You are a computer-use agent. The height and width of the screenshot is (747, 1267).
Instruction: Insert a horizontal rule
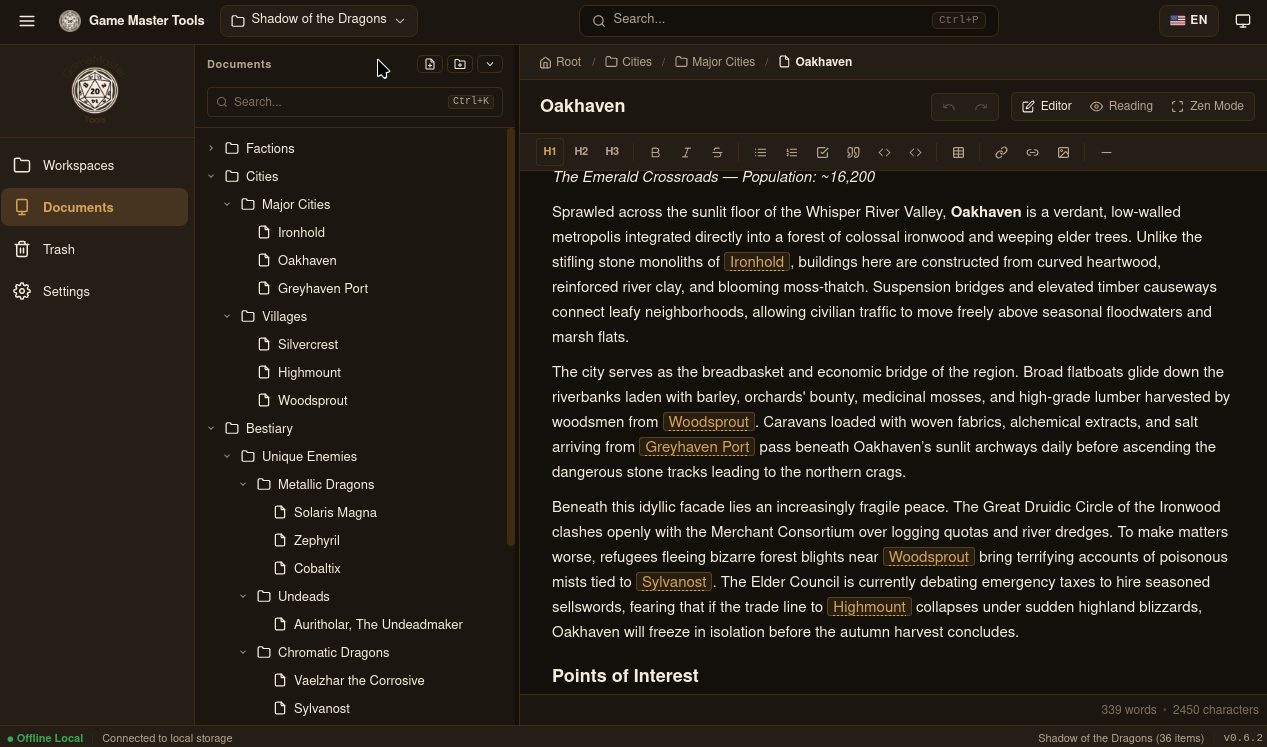pos(1106,152)
